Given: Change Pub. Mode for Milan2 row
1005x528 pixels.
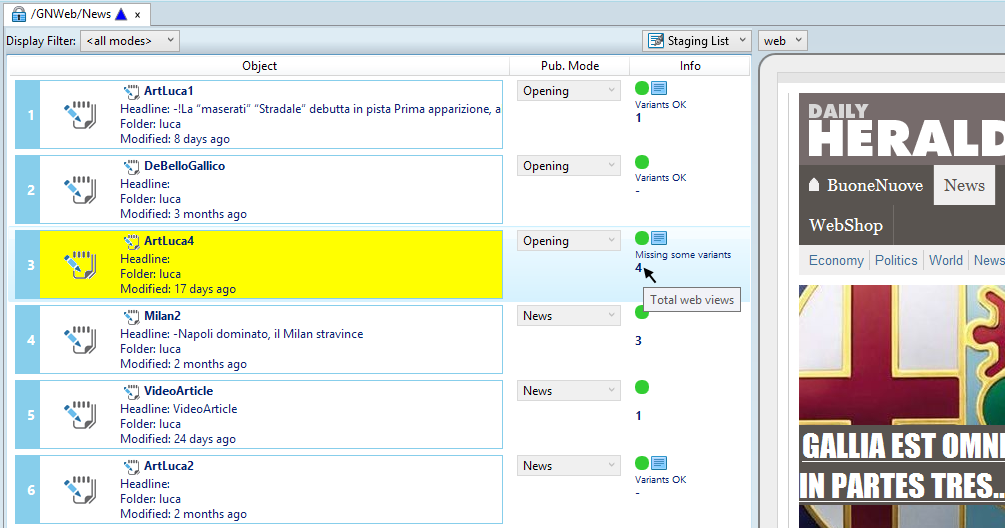Looking at the screenshot, I should coord(569,316).
